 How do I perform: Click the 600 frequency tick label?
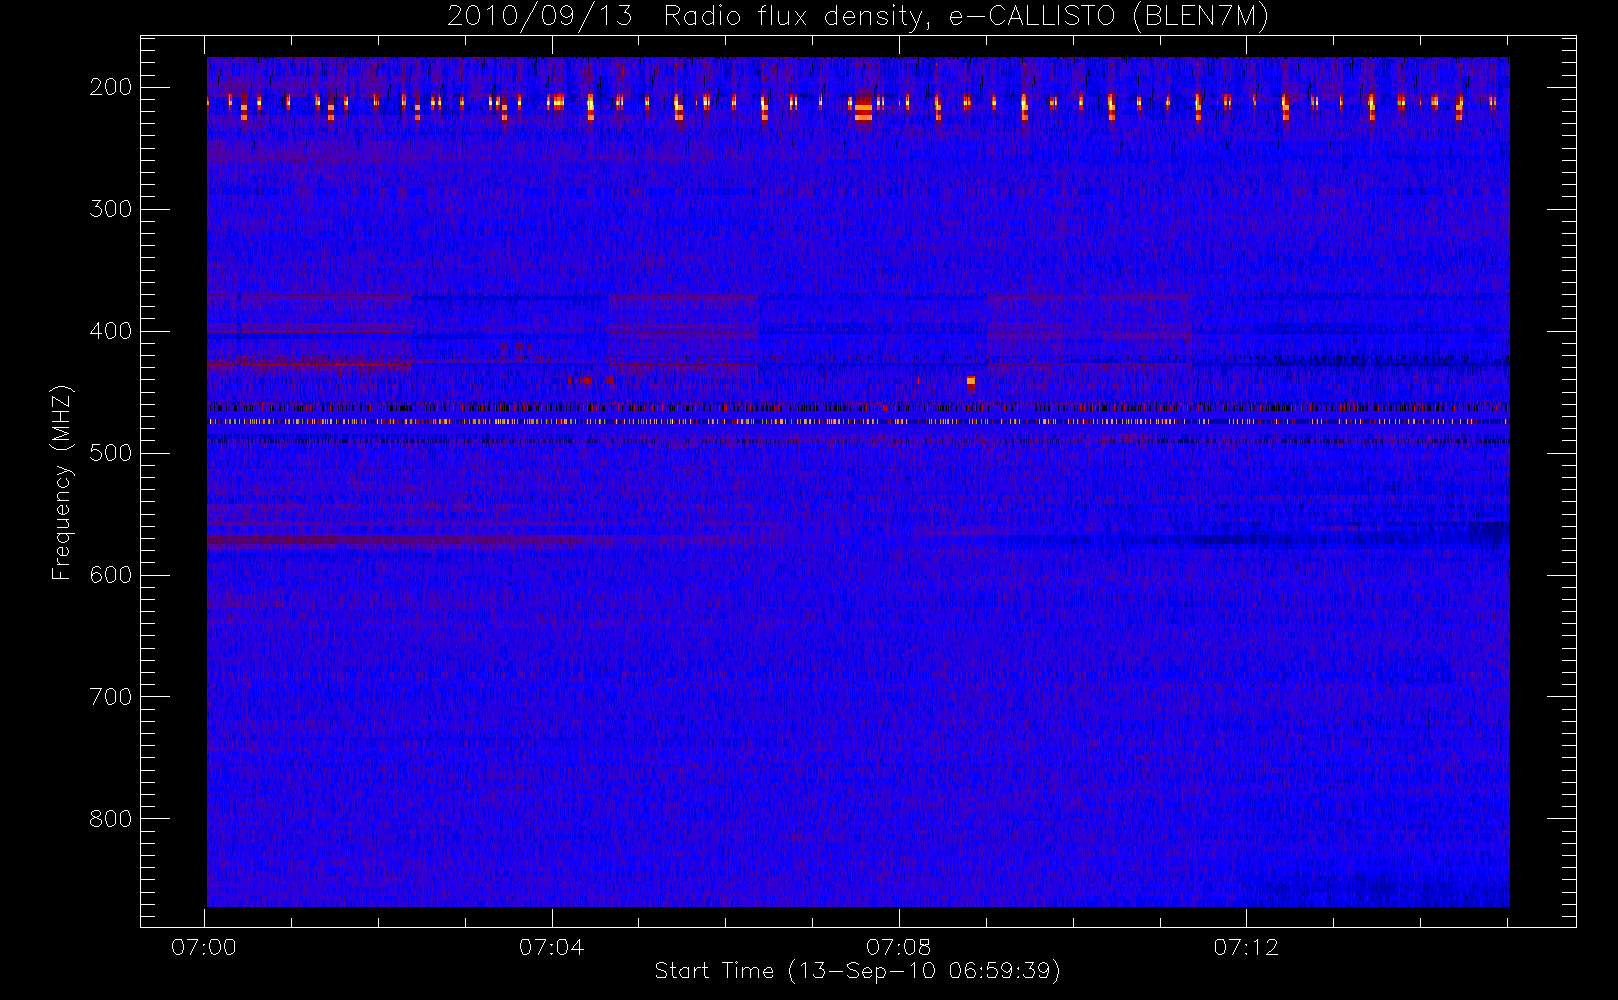point(110,575)
